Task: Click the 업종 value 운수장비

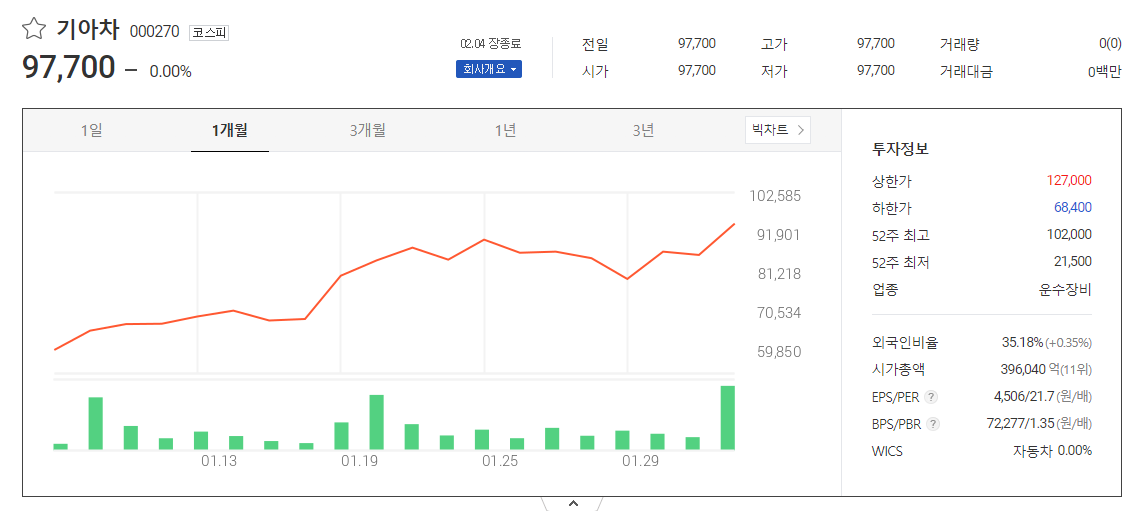Action: click(x=1064, y=290)
